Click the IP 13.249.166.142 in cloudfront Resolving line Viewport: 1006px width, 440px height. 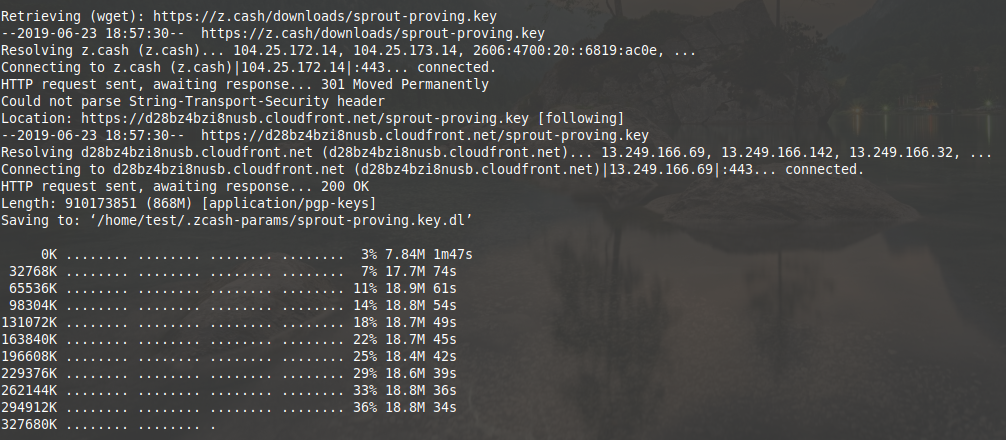pyautogui.click(x=778, y=153)
